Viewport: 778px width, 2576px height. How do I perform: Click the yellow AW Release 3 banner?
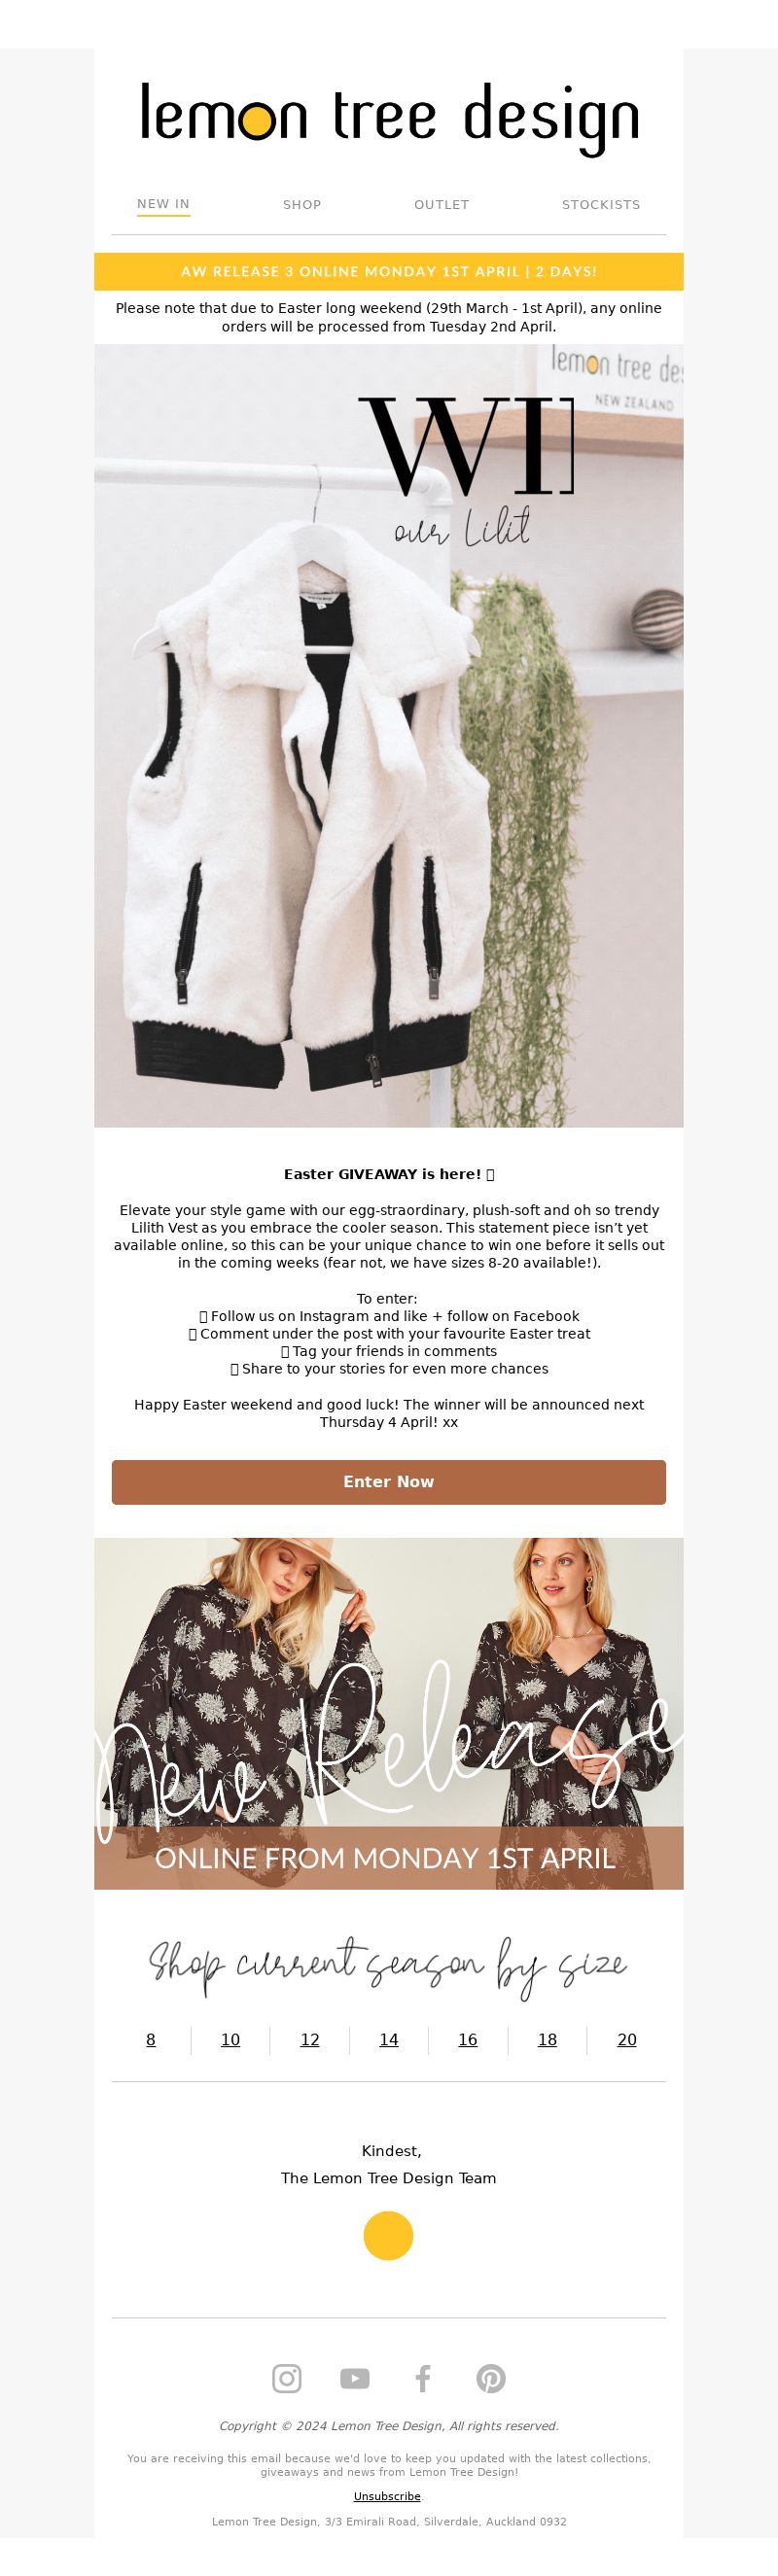(x=389, y=271)
